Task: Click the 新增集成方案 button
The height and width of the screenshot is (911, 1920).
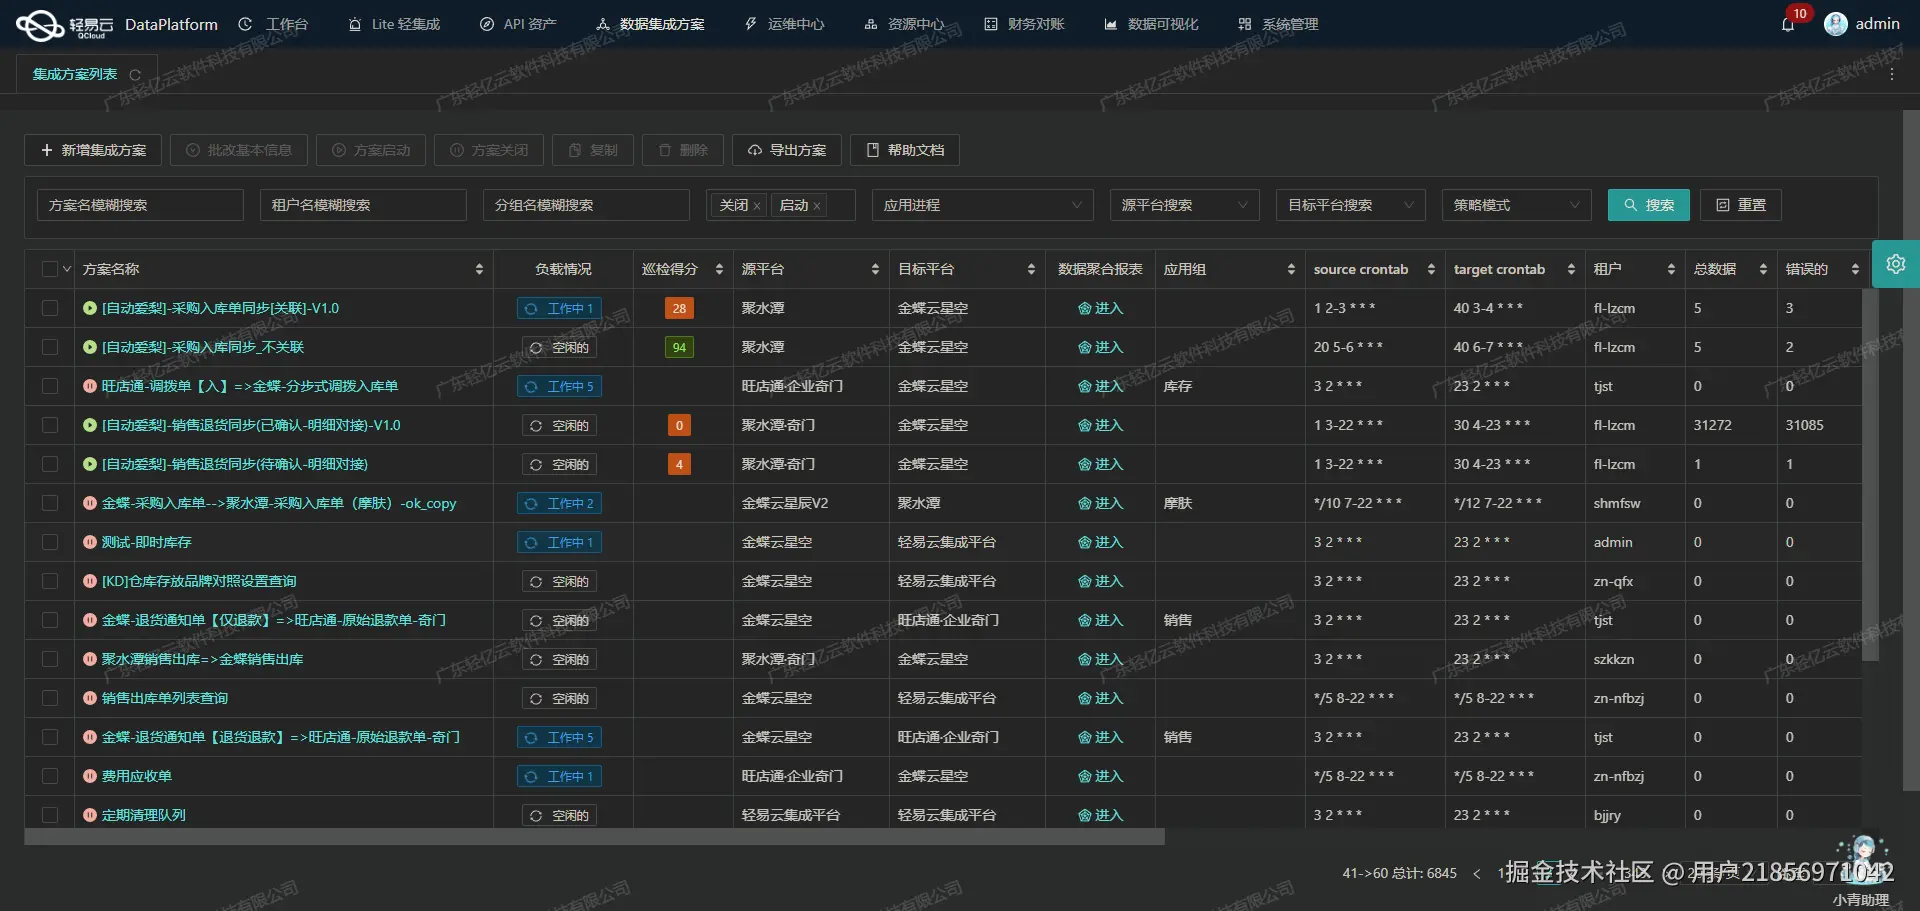Action: tap(92, 150)
